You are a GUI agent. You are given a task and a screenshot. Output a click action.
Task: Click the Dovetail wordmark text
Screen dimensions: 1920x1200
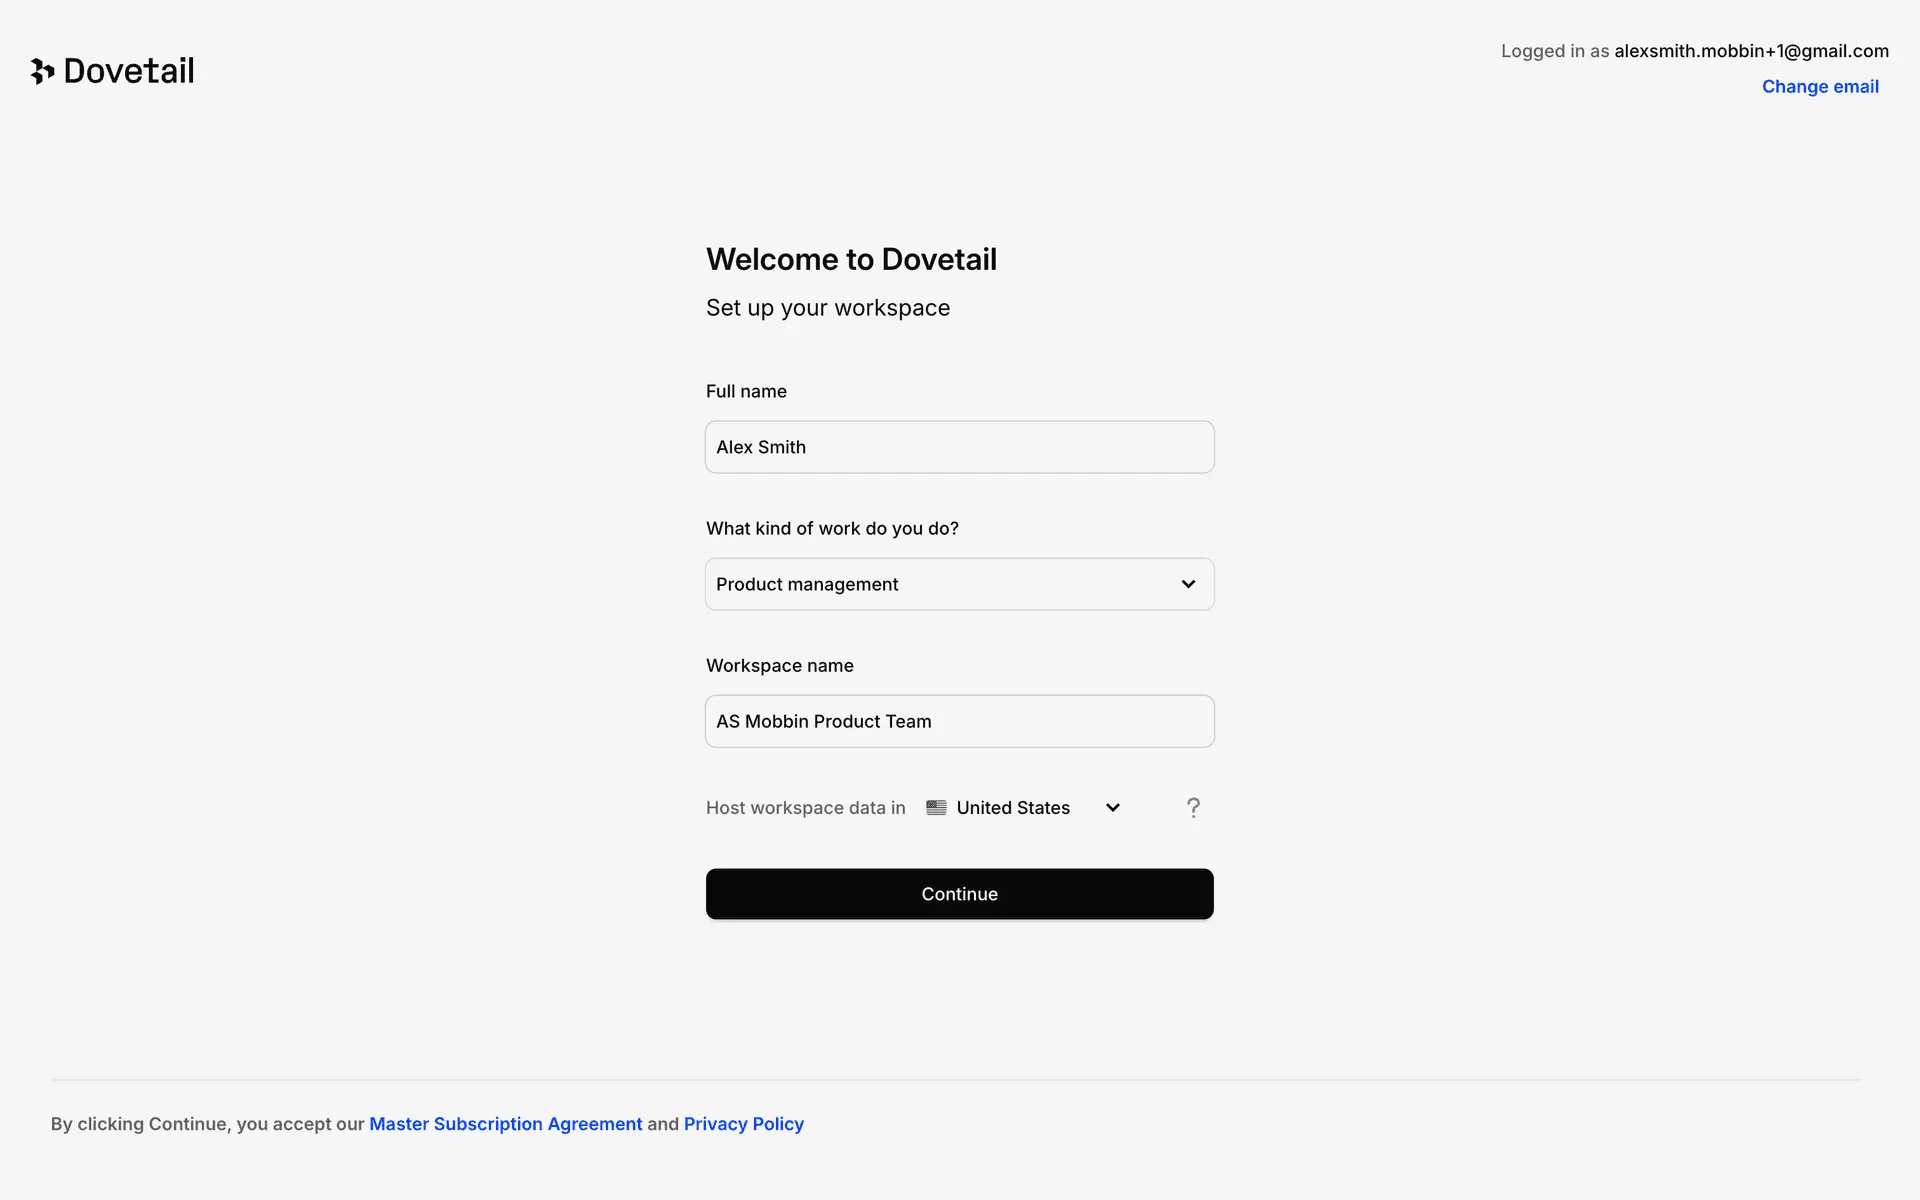129,71
